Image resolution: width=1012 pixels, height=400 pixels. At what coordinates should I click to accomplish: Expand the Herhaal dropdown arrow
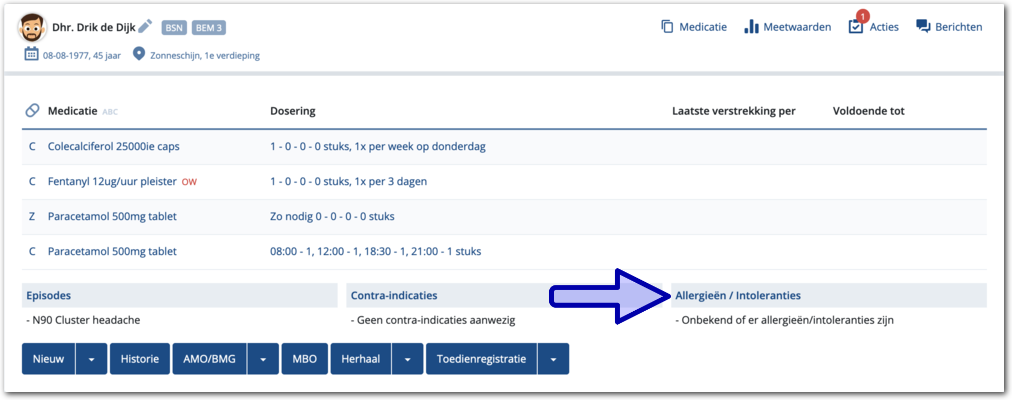[x=406, y=359]
